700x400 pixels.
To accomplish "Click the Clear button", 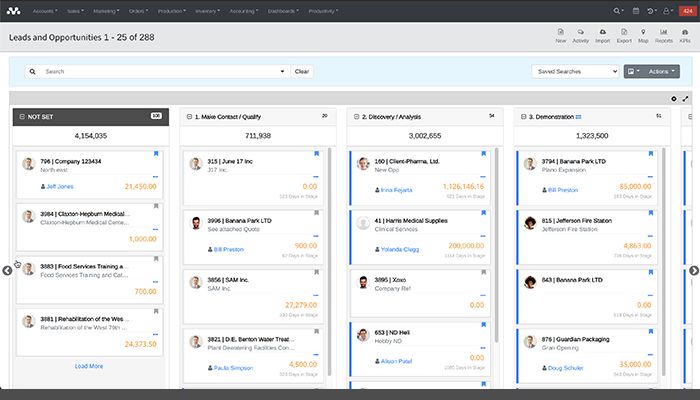I will coord(302,71).
